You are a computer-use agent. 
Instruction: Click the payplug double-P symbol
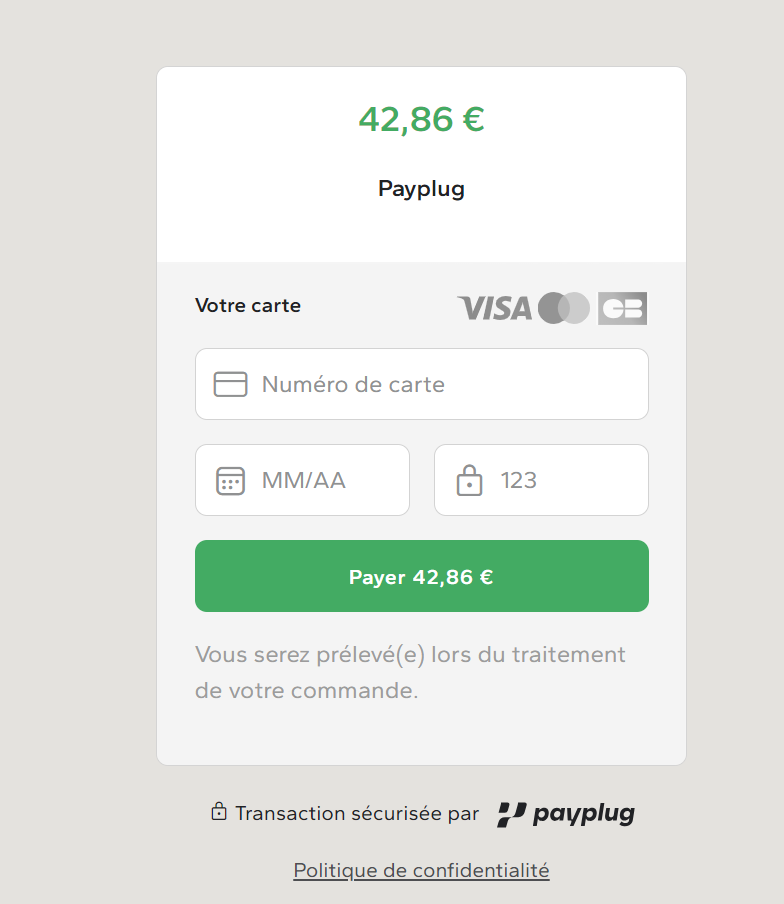coord(511,814)
